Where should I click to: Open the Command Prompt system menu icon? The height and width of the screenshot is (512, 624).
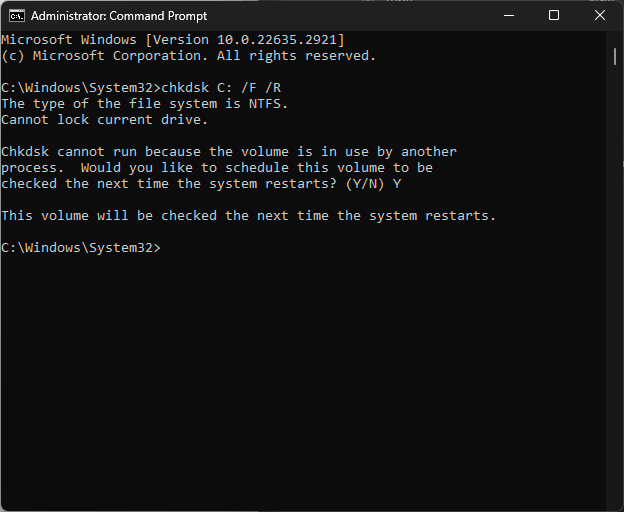click(x=17, y=16)
